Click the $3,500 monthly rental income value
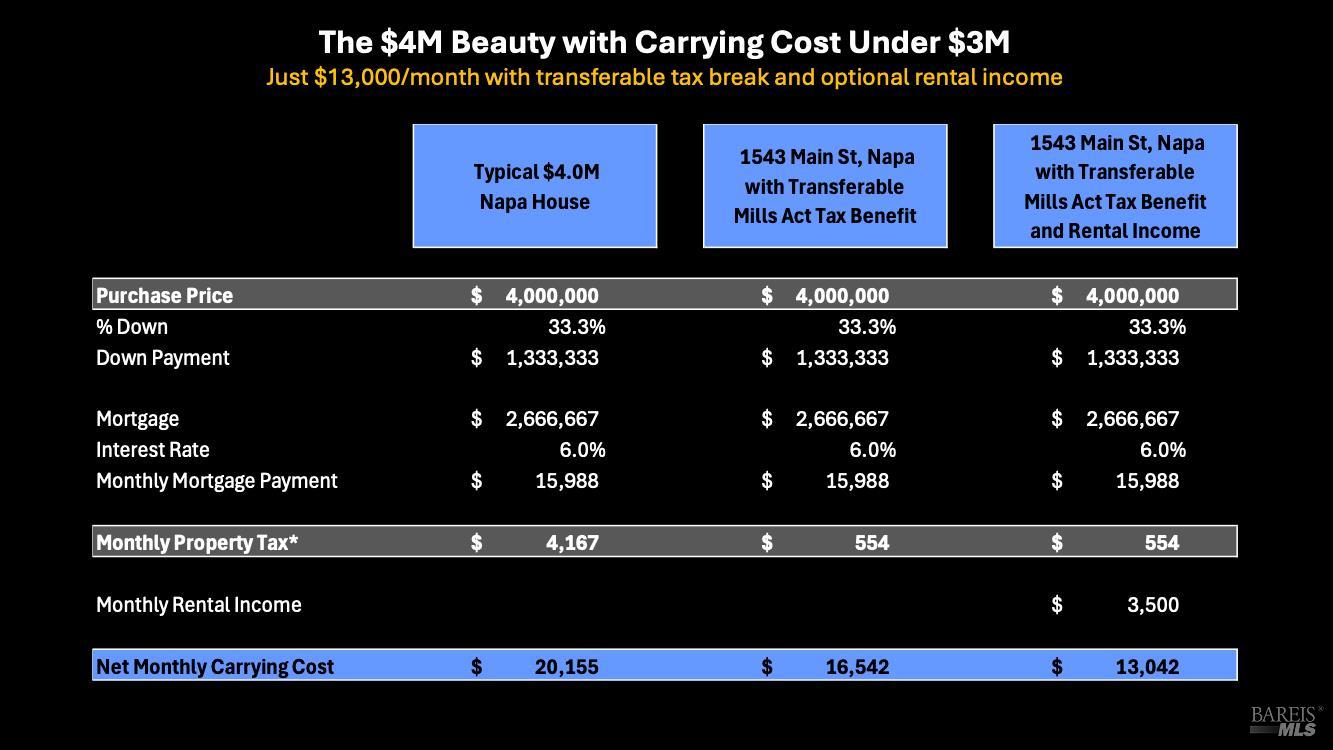The image size is (1333, 750). 1152,605
